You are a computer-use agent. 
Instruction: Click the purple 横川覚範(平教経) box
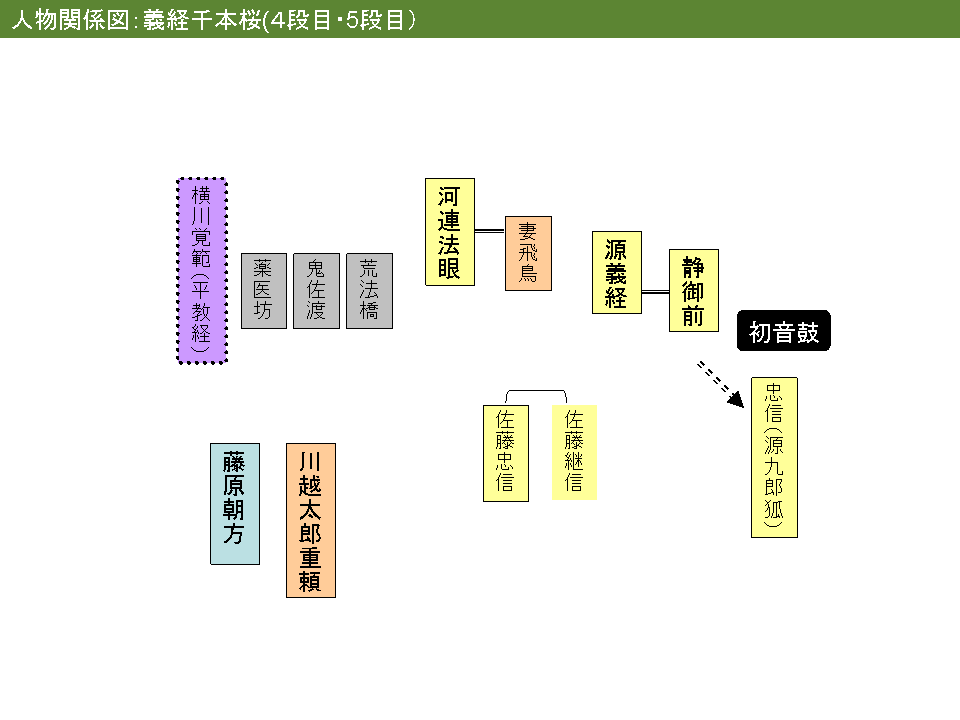tap(202, 271)
